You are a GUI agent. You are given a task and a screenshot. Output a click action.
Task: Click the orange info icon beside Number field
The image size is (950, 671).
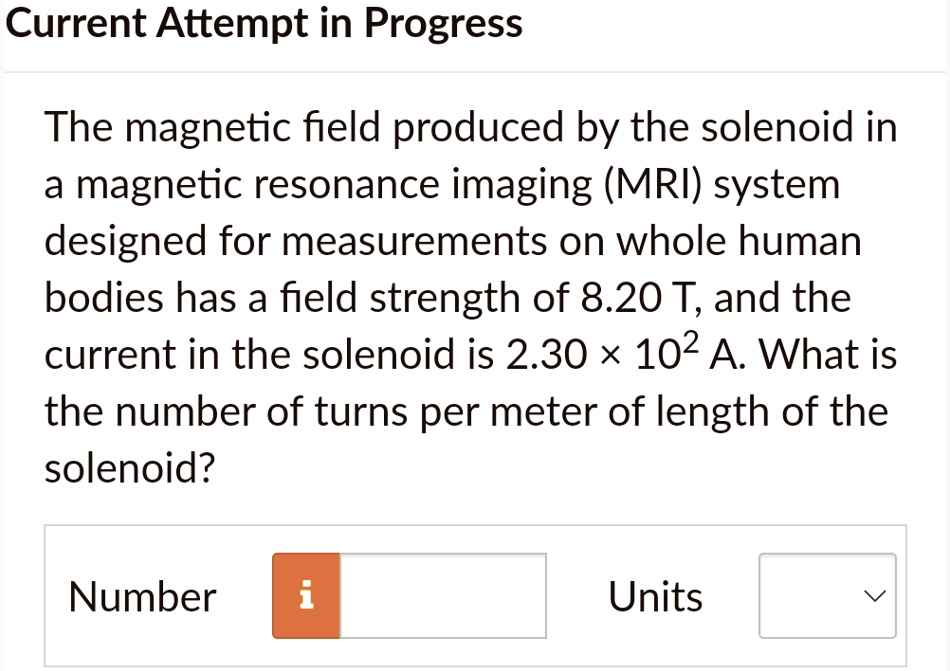305,596
